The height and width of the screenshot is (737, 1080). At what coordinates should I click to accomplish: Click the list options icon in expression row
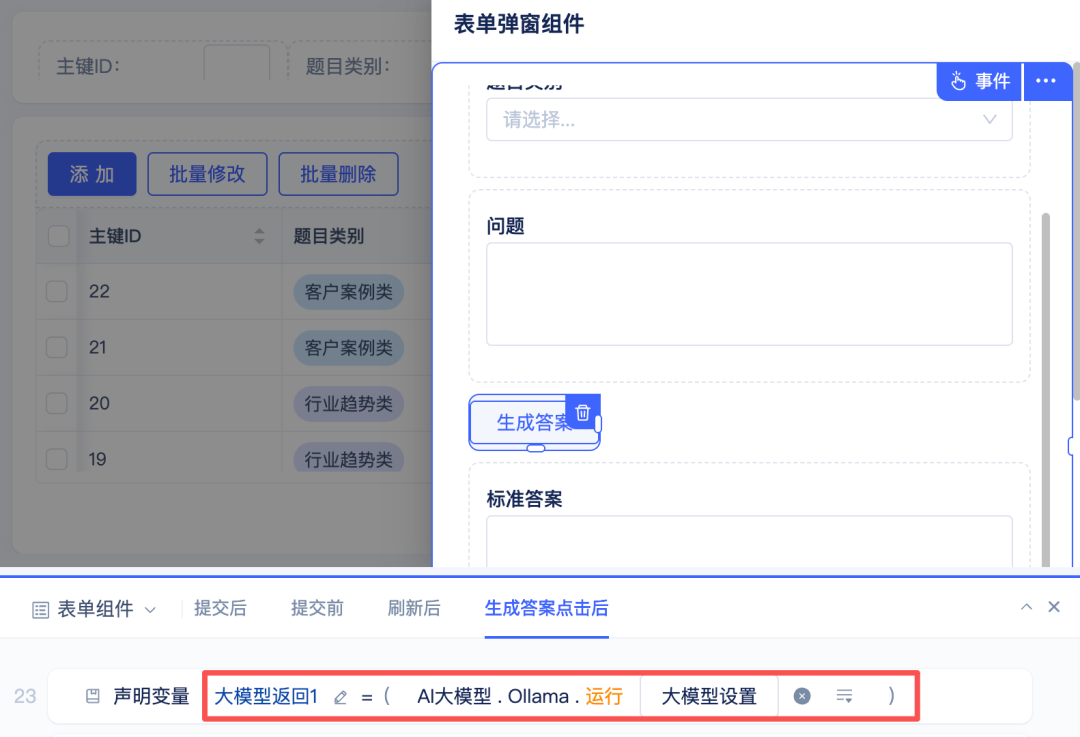(x=844, y=697)
